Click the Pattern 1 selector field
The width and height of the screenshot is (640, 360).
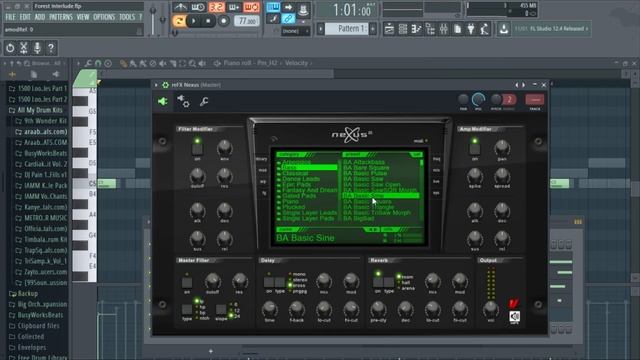point(347,29)
